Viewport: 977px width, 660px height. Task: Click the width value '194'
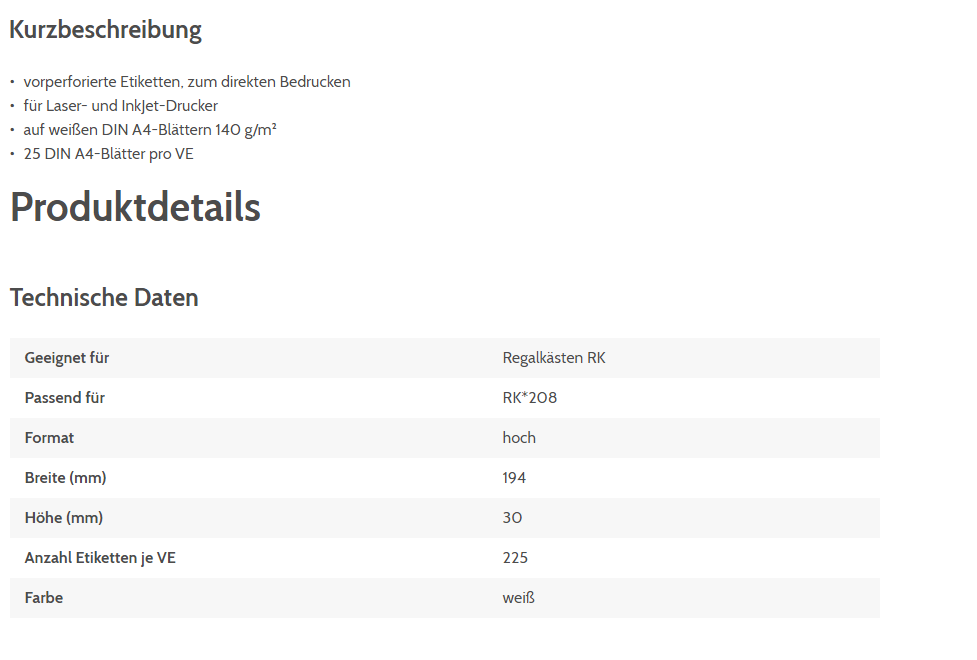point(514,478)
